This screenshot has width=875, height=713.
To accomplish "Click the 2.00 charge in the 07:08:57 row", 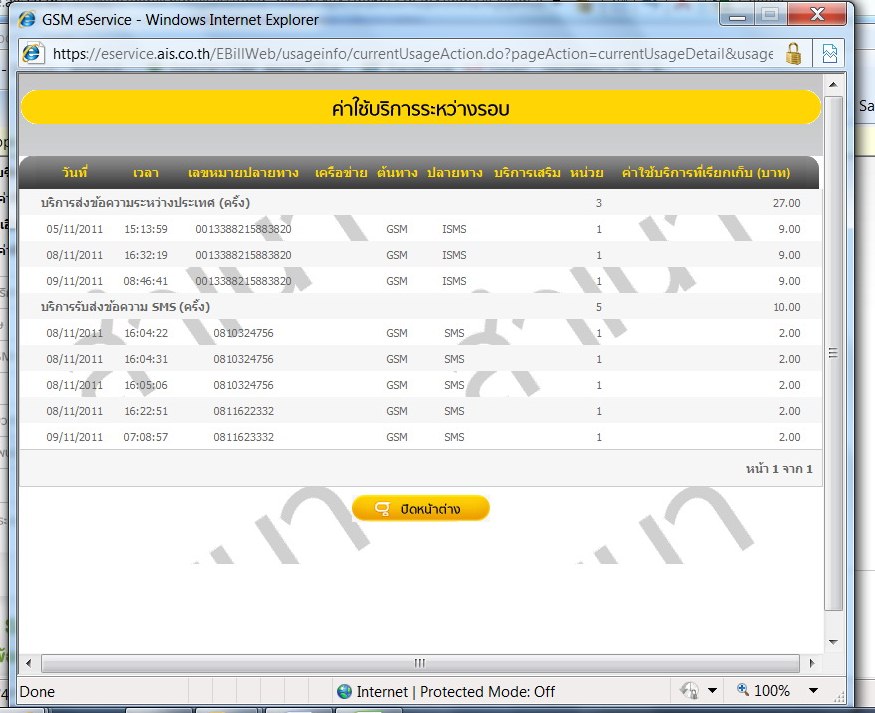I will coord(789,437).
